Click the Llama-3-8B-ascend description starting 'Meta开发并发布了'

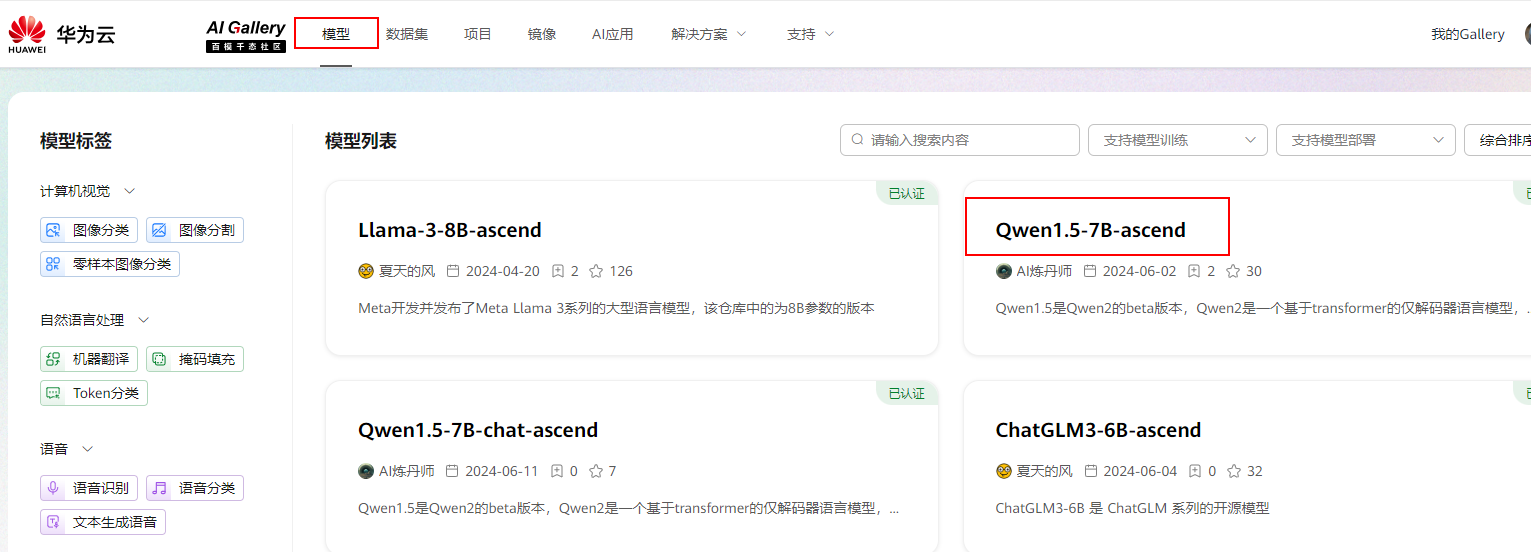[616, 308]
